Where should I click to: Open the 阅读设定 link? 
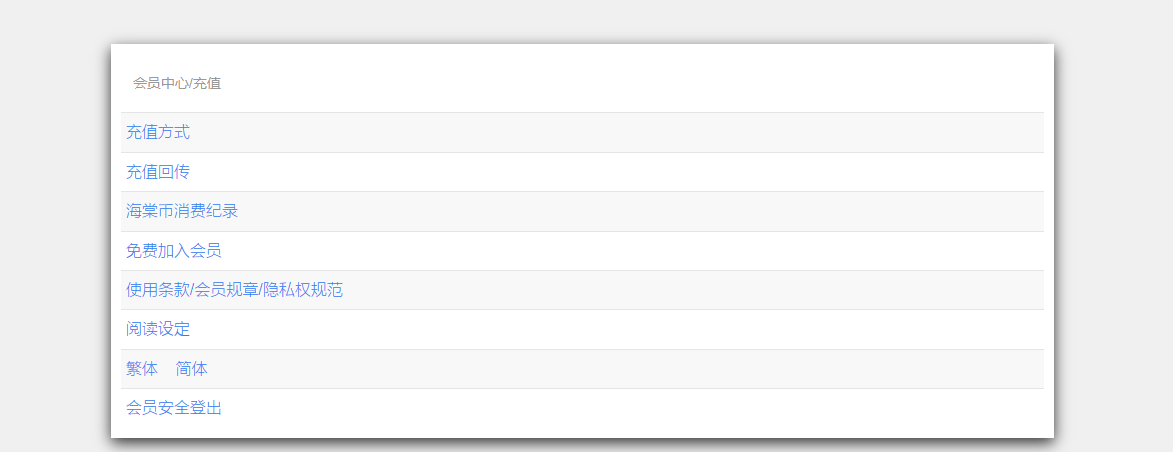(x=158, y=329)
